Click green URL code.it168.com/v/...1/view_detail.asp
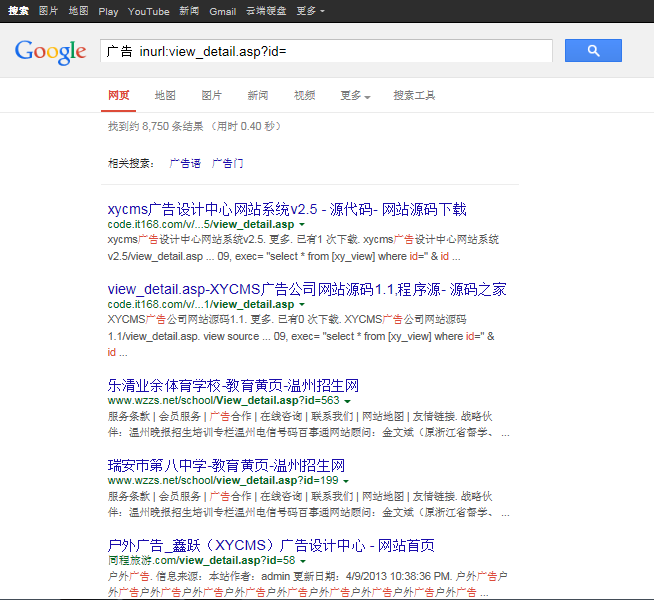654x600 pixels. [201, 304]
